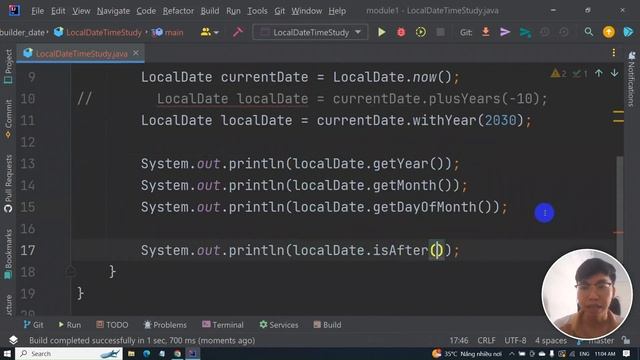Image resolution: width=640 pixels, height=360 pixels.
Task: Start debugging with the red bug icon
Action: tap(401, 32)
